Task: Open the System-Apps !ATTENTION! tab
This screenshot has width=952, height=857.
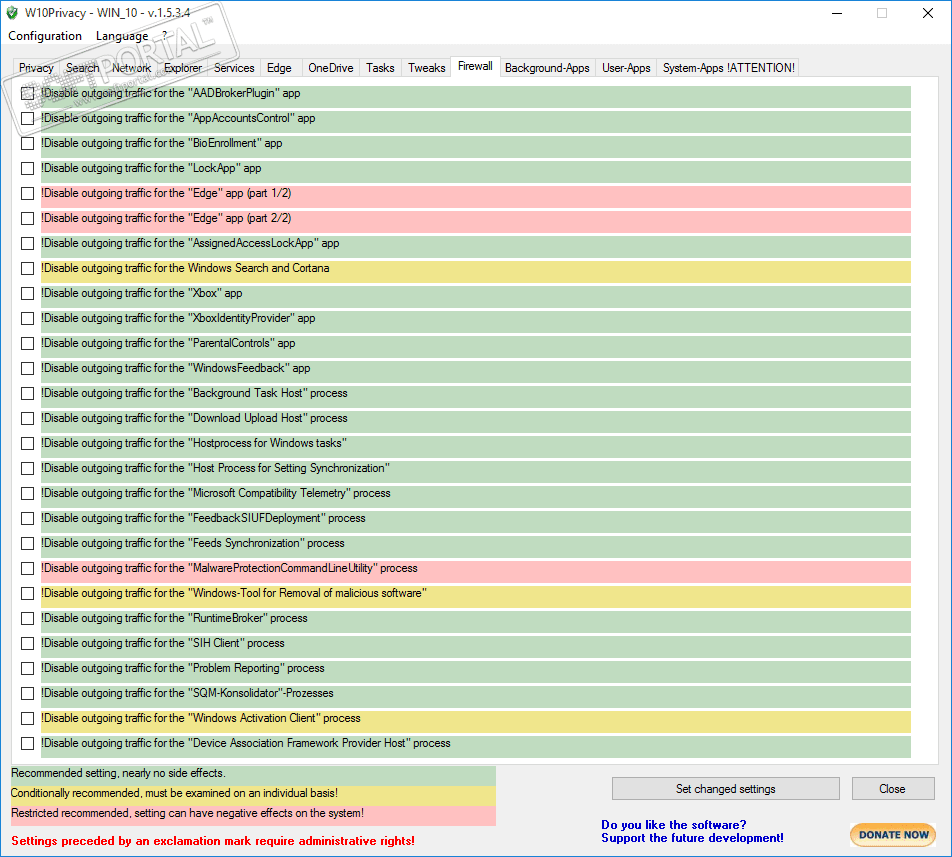Action: (729, 68)
